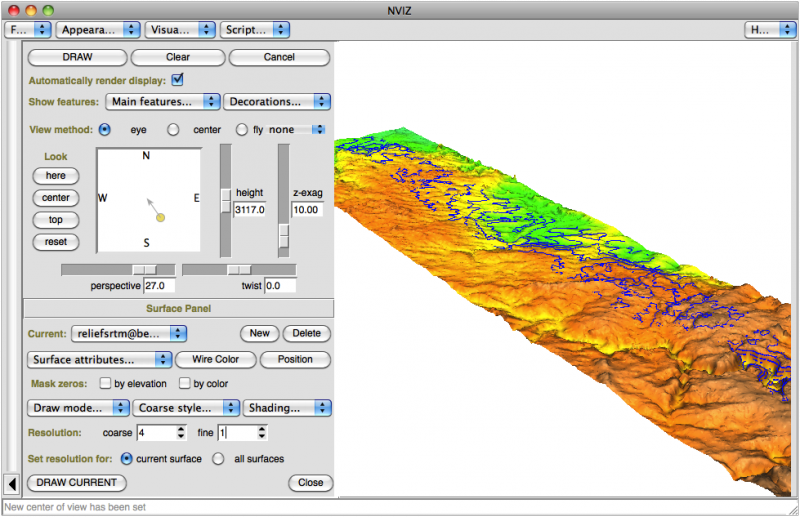Click the panel collapse arrow at bottom-left

click(11, 484)
